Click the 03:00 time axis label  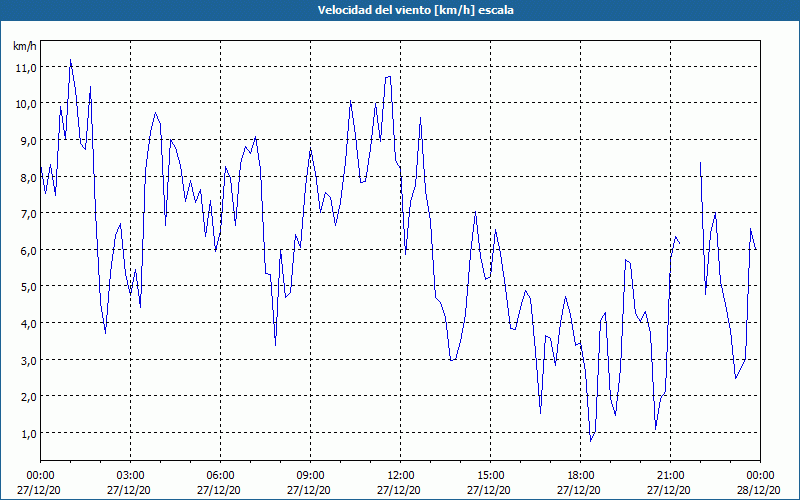[131, 476]
